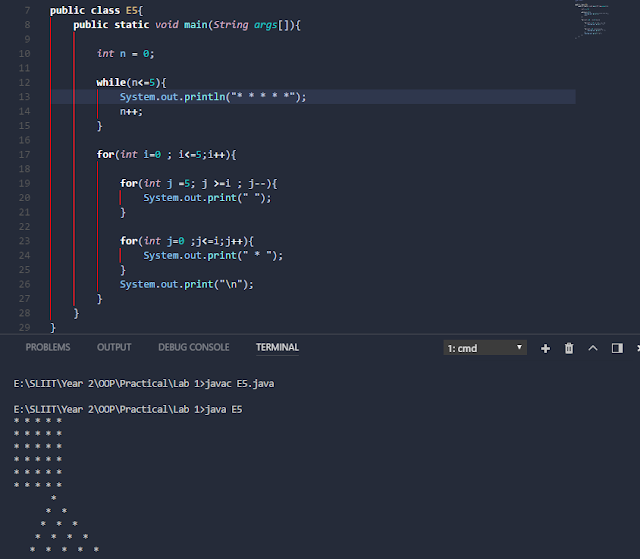Place cursor on 'public class E5{' line
Image resolution: width=640 pixels, height=559 pixels.
click(x=96, y=11)
